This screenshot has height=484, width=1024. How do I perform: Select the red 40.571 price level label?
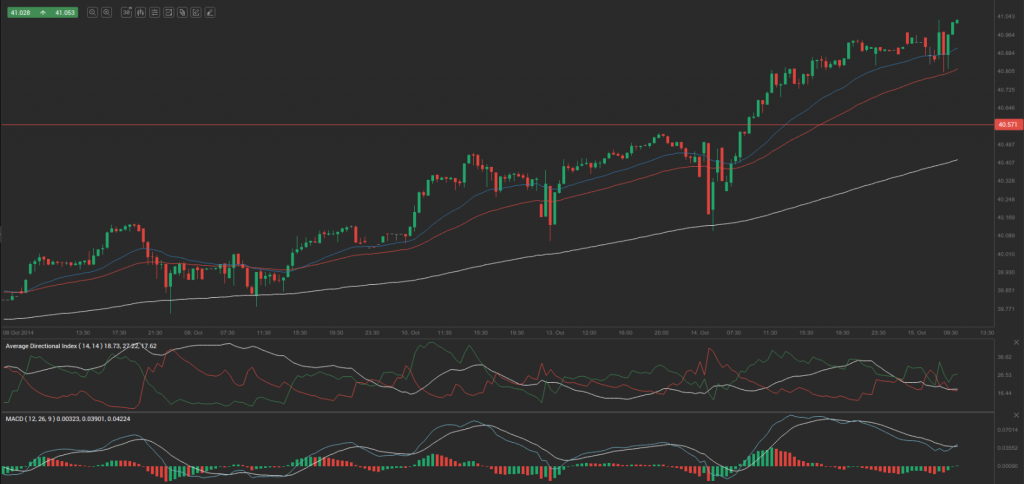click(1007, 124)
